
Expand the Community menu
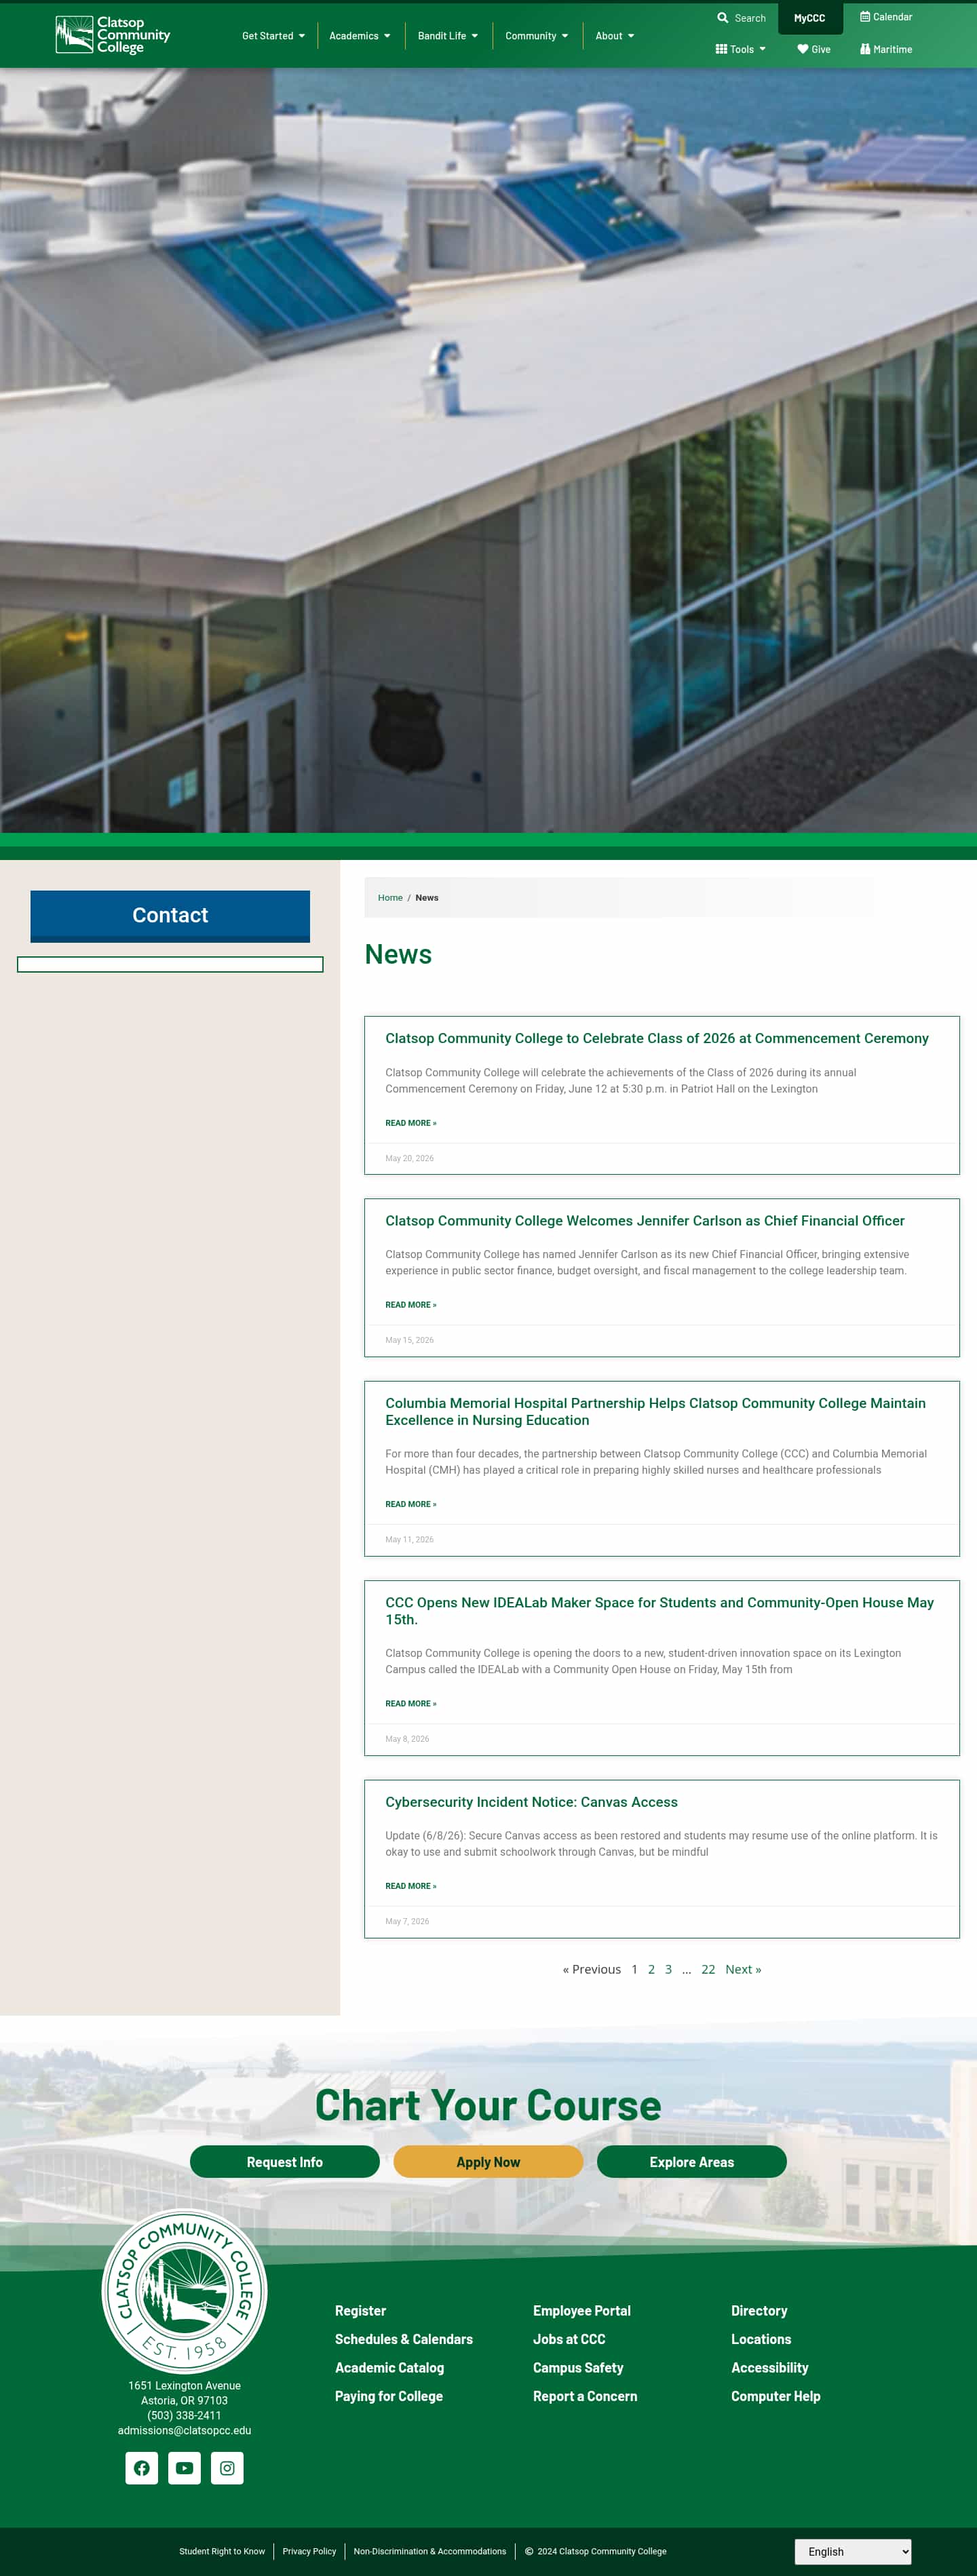coord(537,36)
